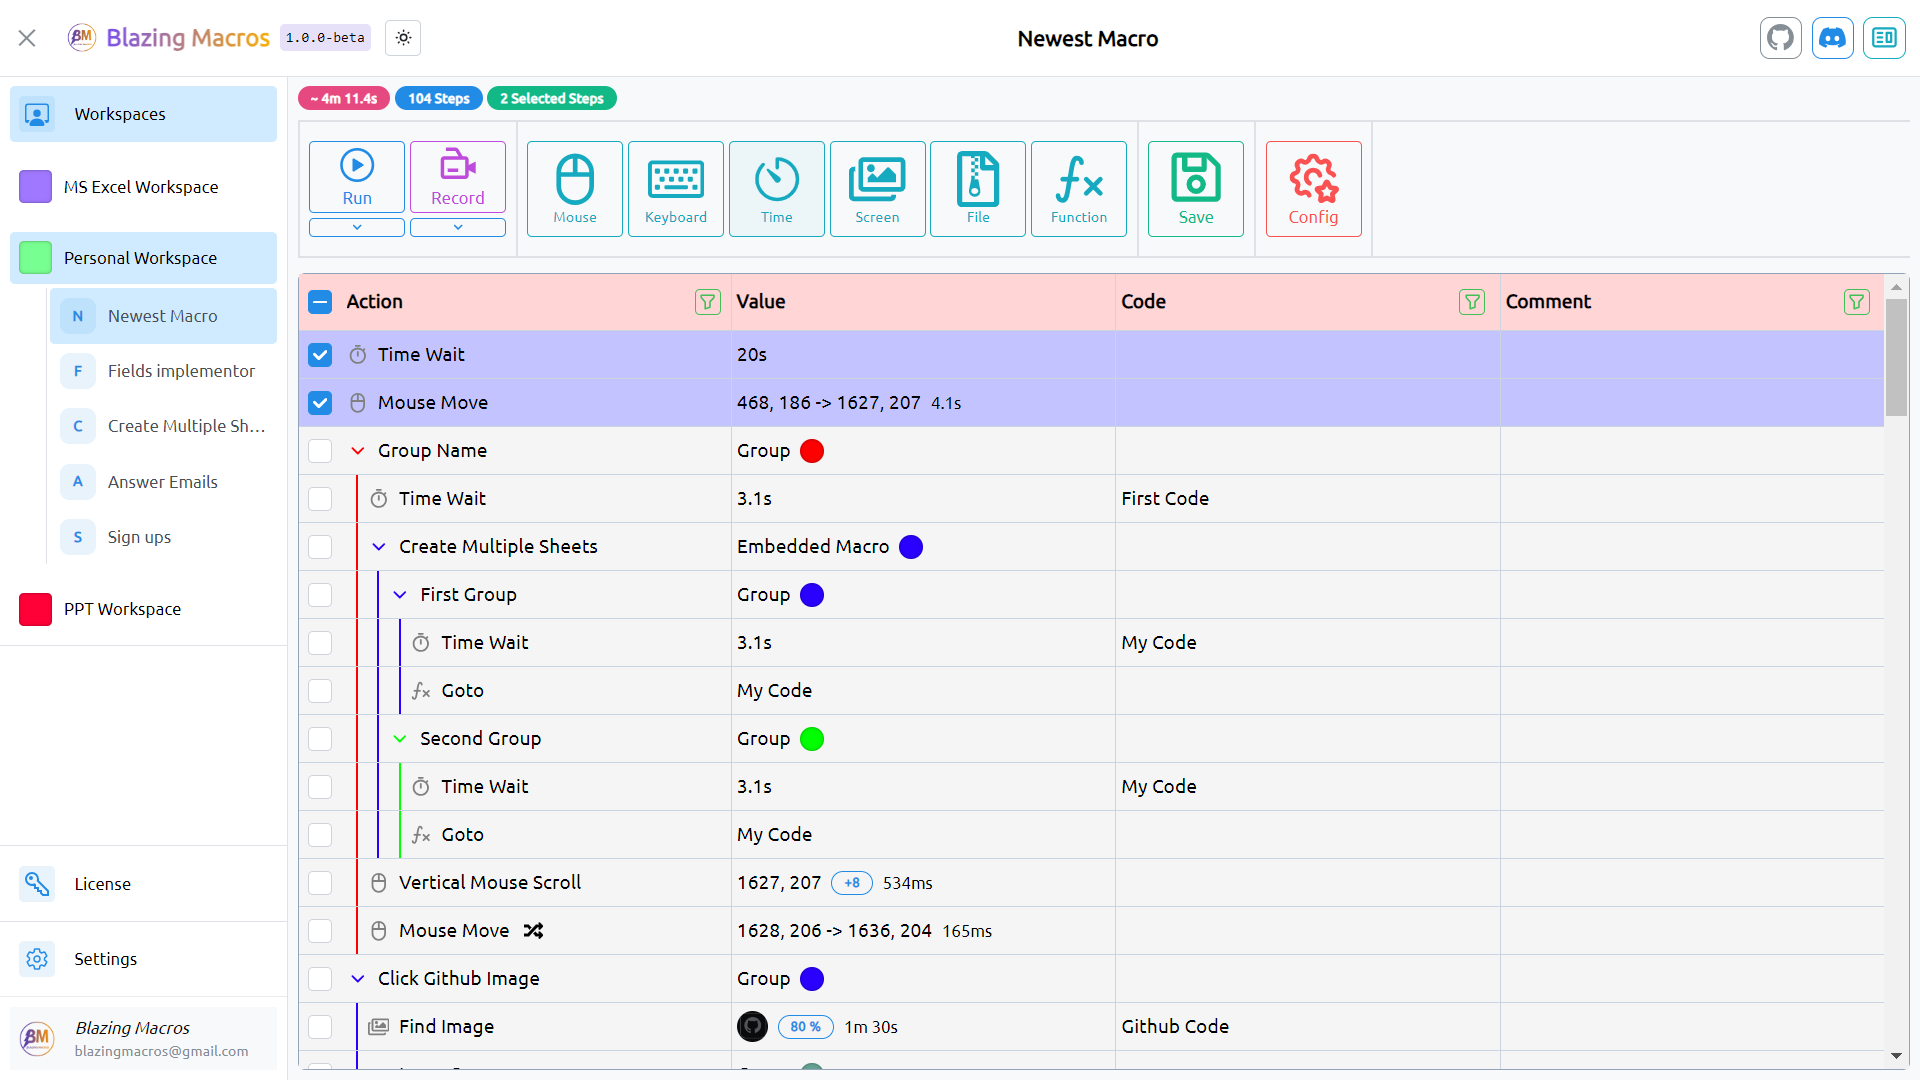Check the First Group row checkbox
The width and height of the screenshot is (1920, 1080).
click(x=320, y=595)
